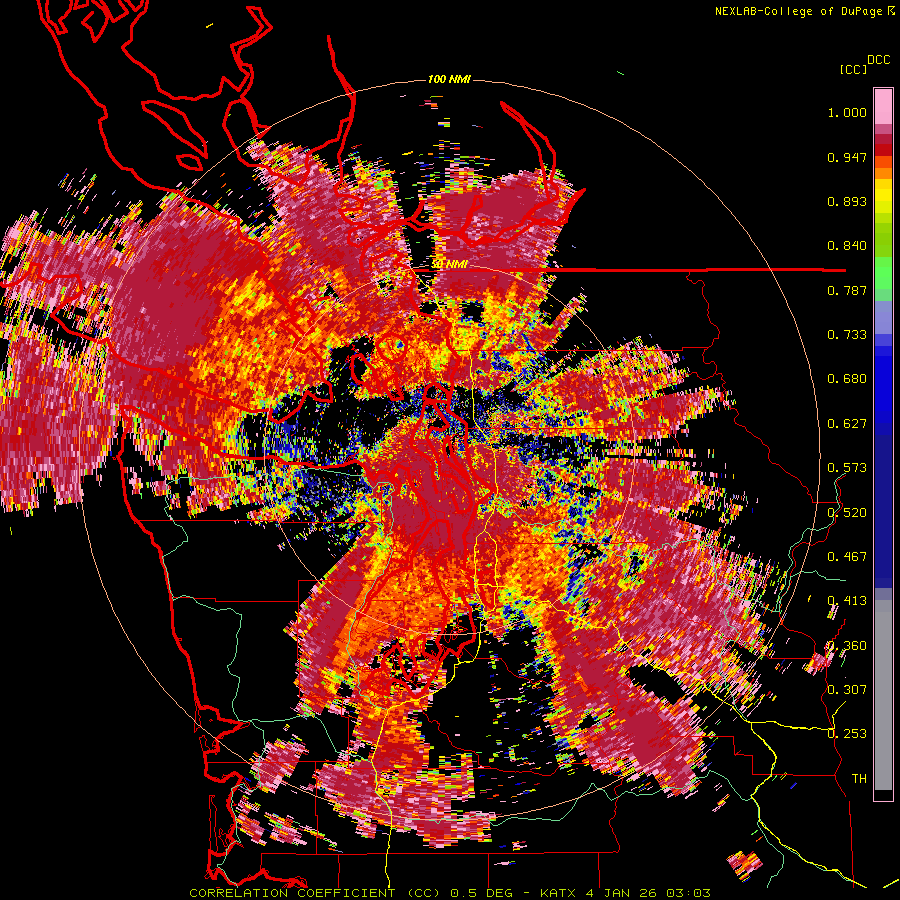Click the DCC label above the color scale
Image resolution: width=900 pixels, height=900 pixels.
(x=878, y=60)
